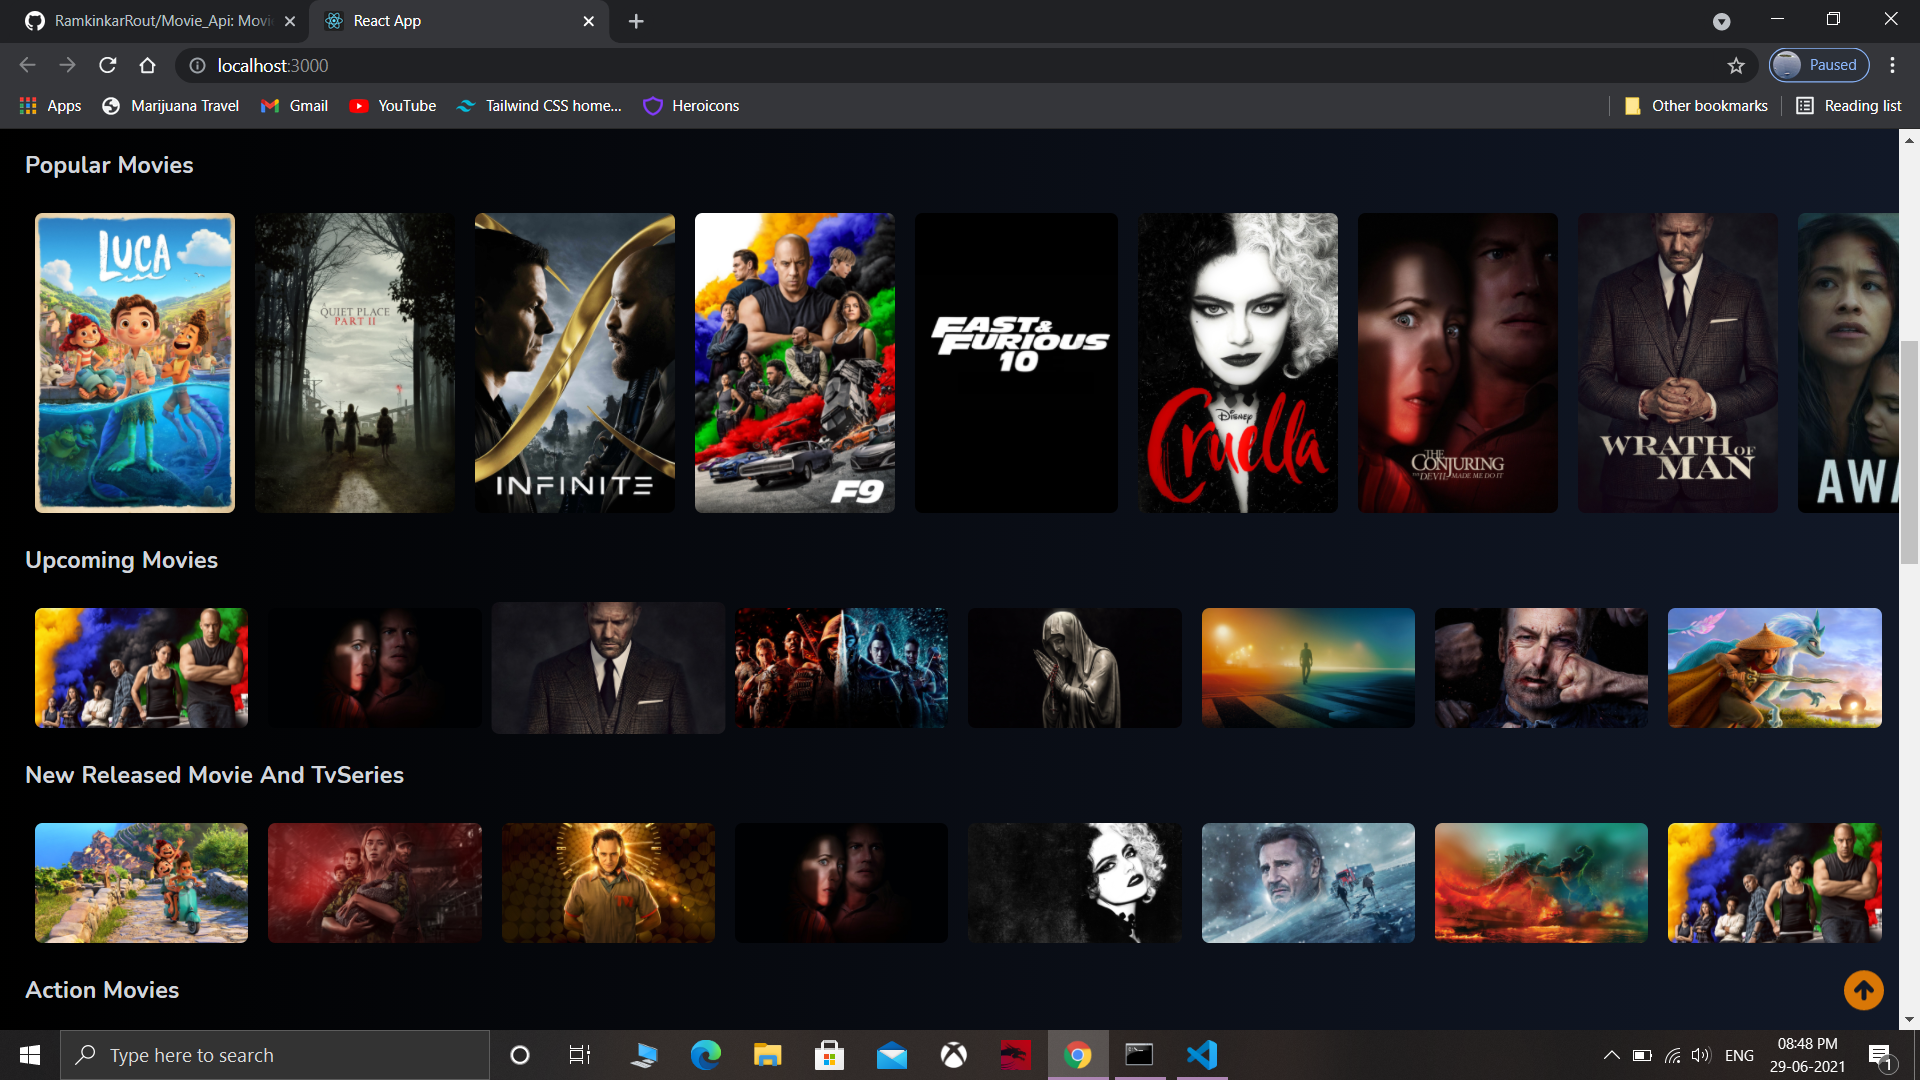
Task: Open File Explorer from the taskbar
Action: (x=767, y=1055)
